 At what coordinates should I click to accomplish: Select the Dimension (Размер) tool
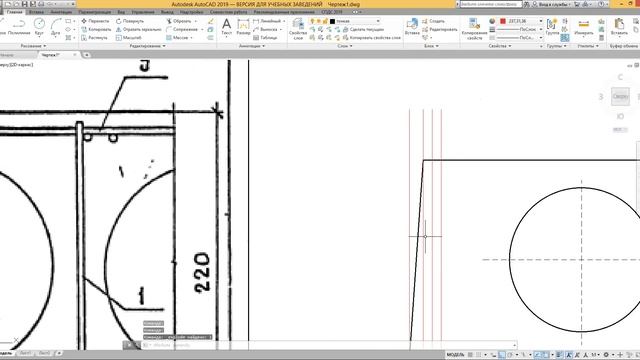[x=243, y=27]
